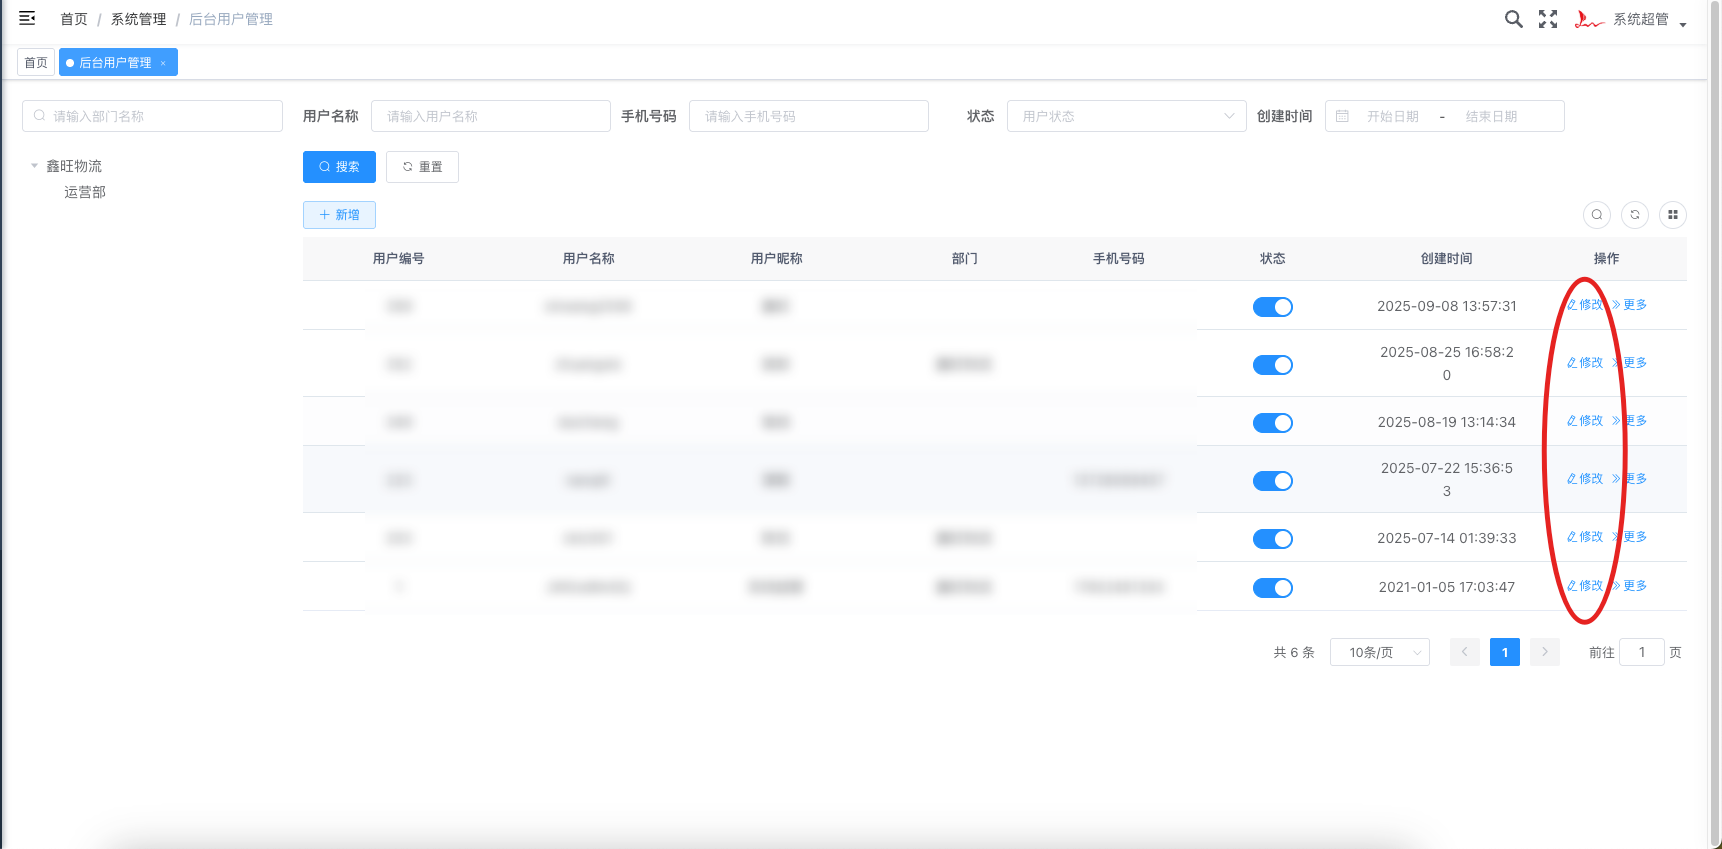The height and width of the screenshot is (849, 1722).
Task: Pick 结束日期 in date range
Action: (1491, 116)
